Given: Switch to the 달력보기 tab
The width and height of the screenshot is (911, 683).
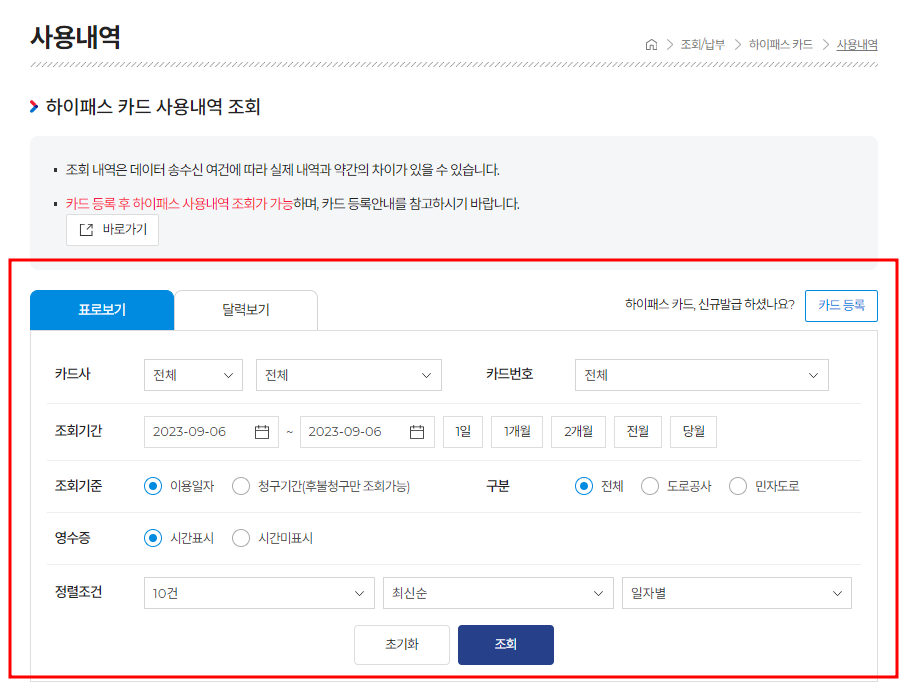Looking at the screenshot, I should pos(245,310).
